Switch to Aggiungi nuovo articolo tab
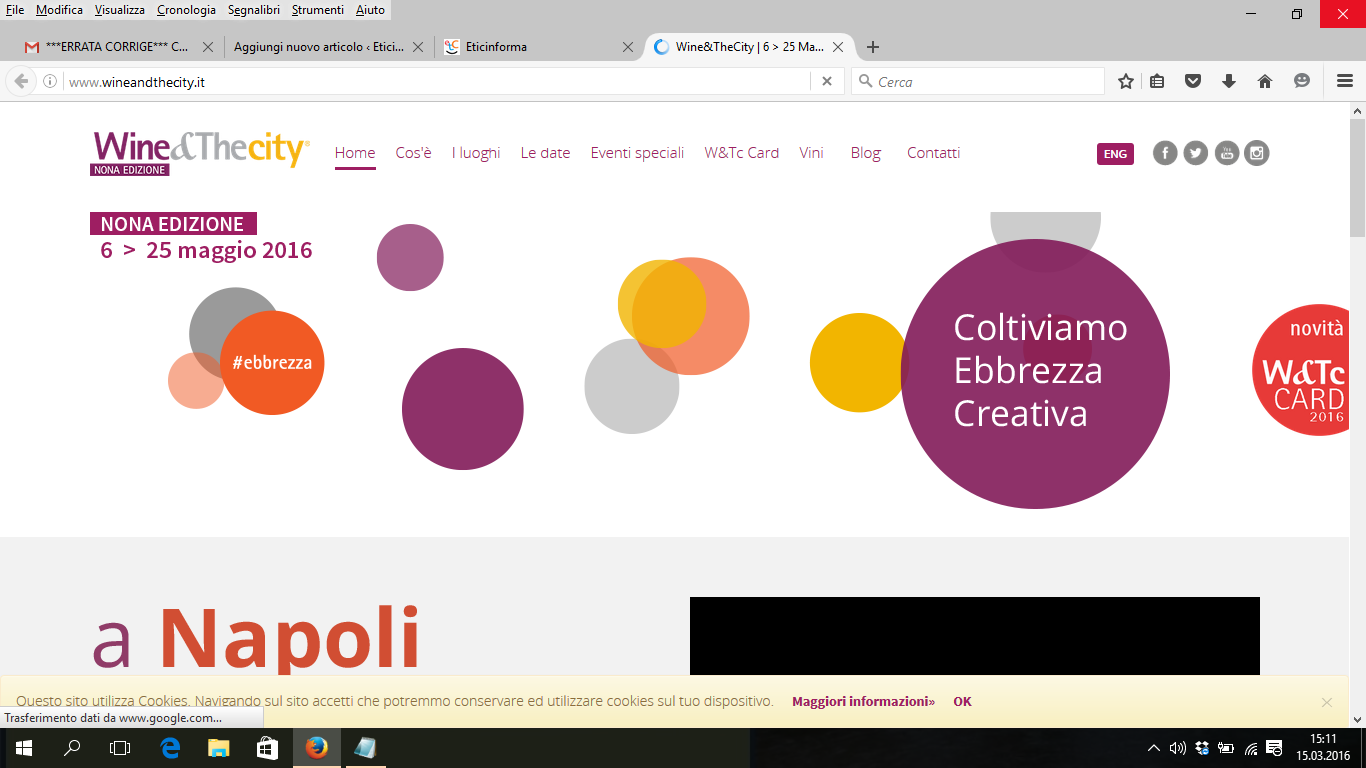 327,47
